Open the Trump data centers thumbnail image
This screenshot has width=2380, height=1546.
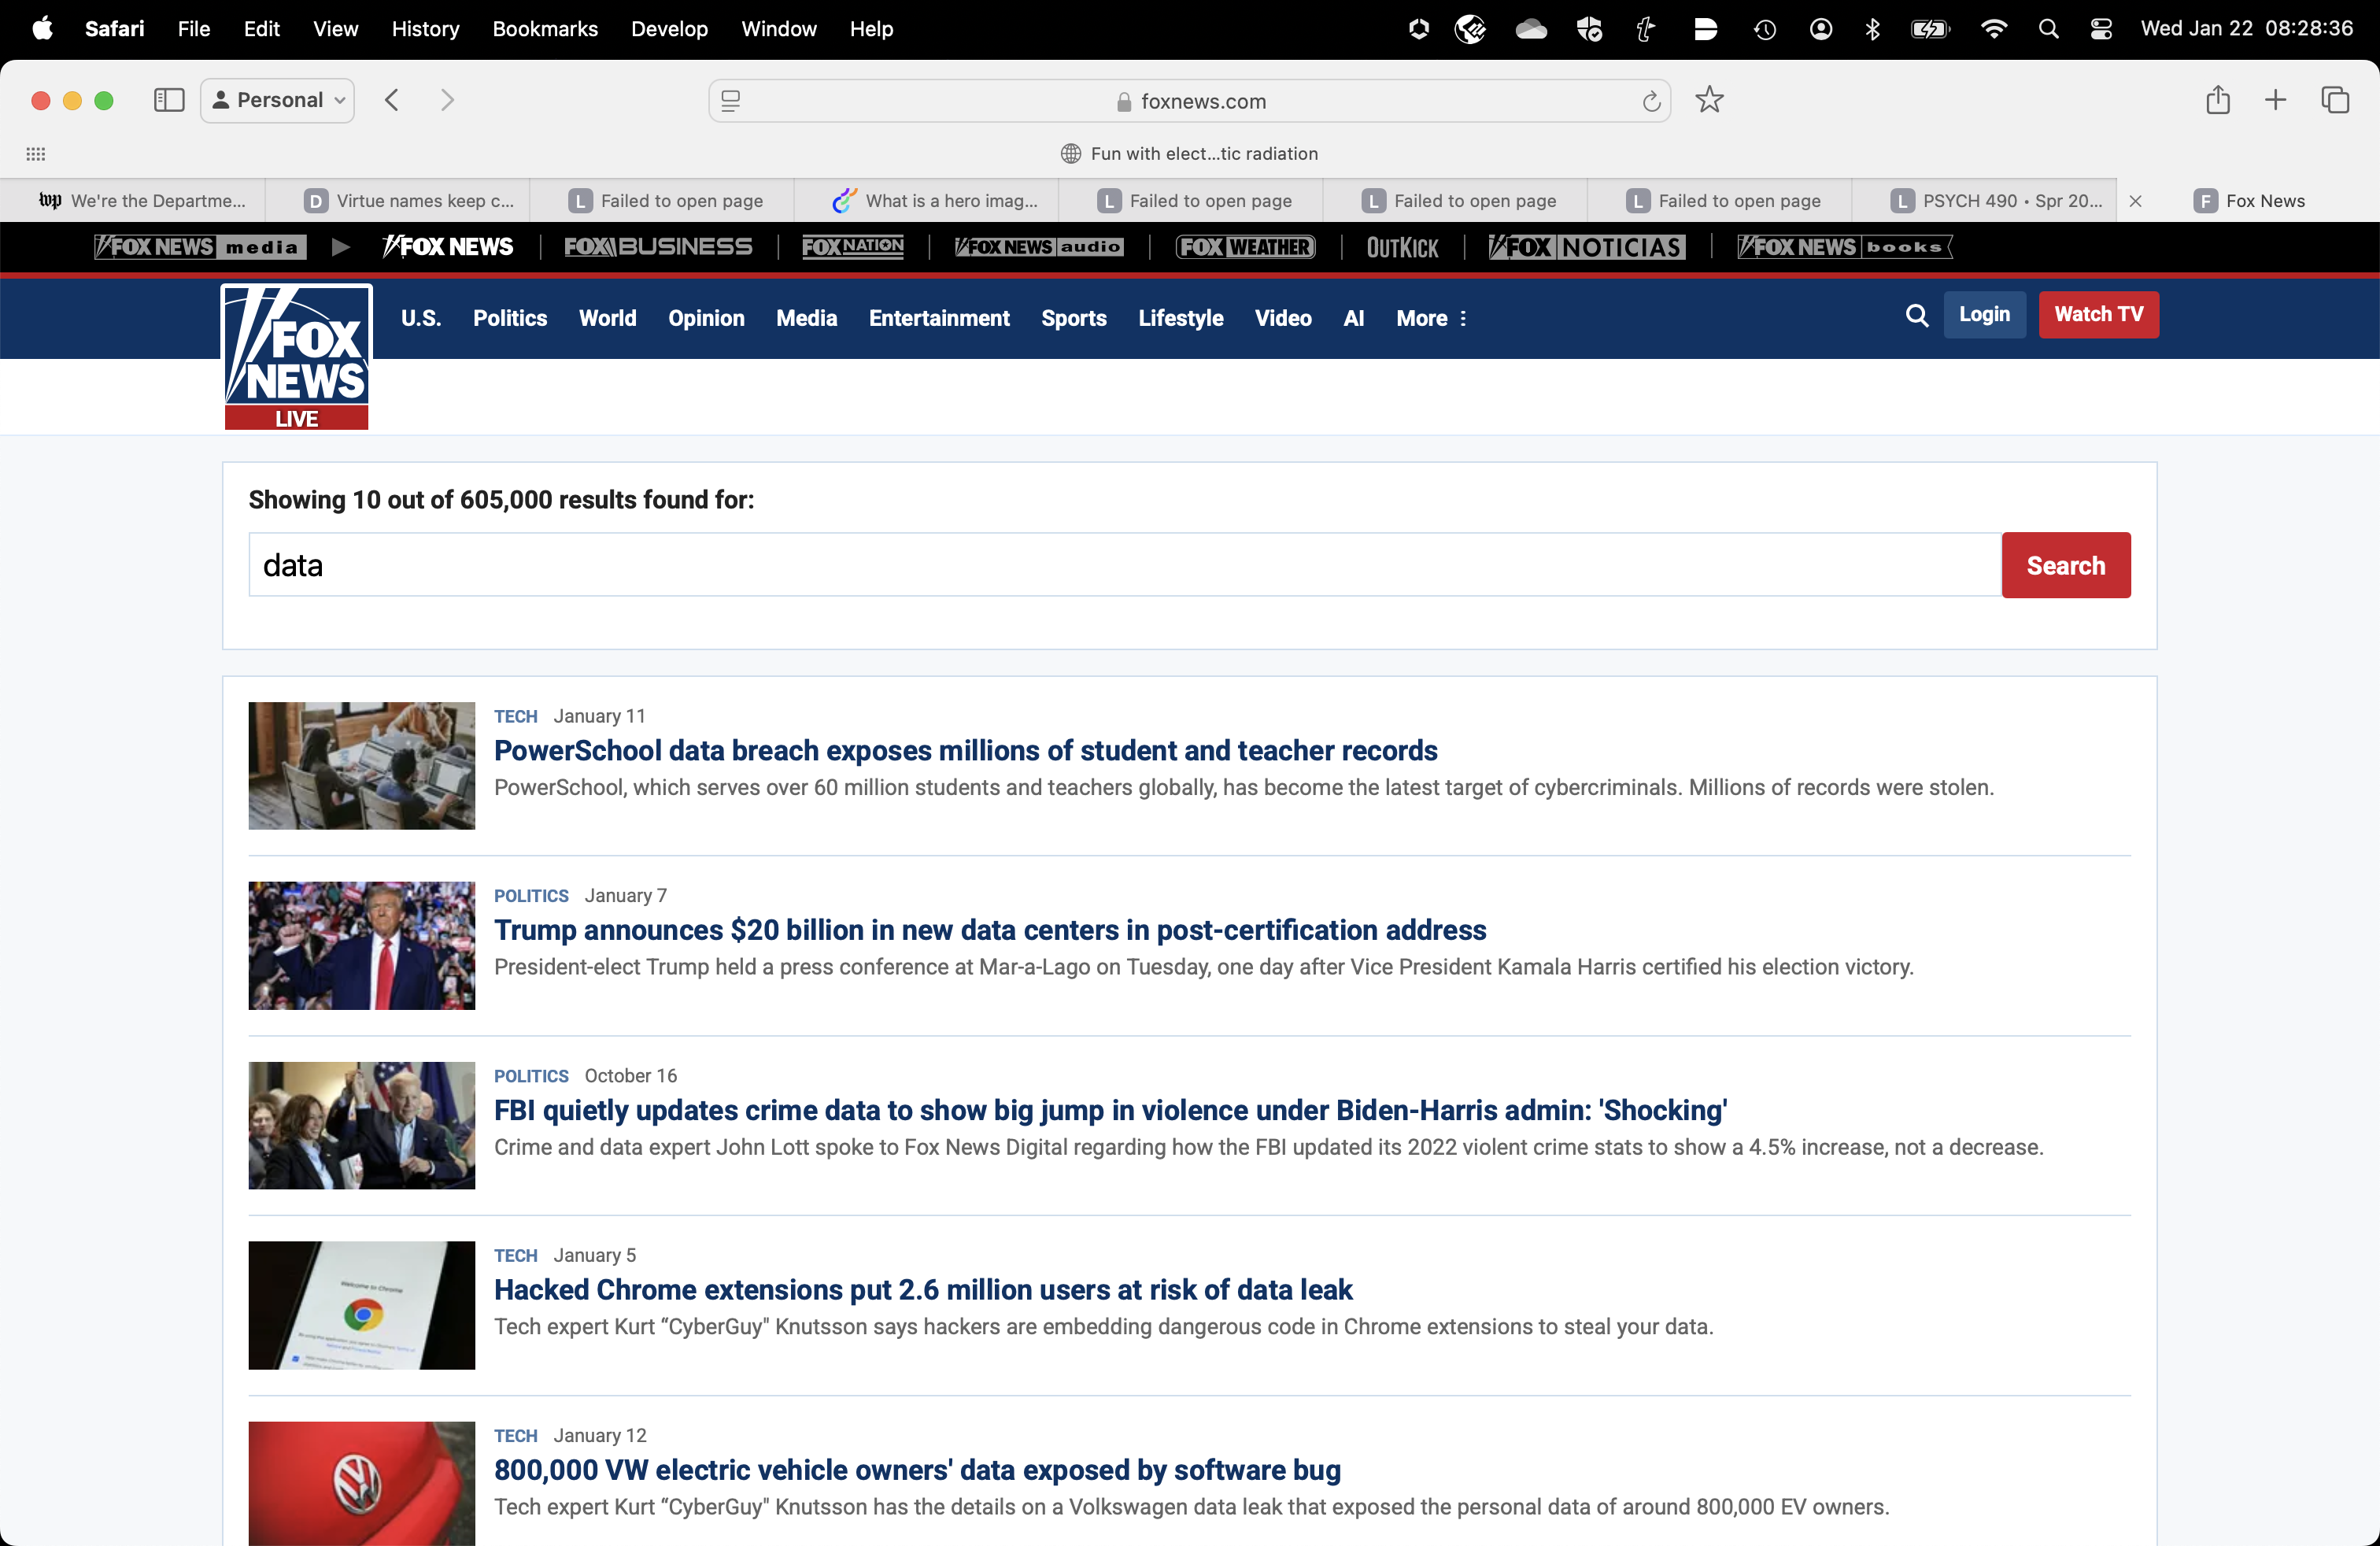pos(361,945)
